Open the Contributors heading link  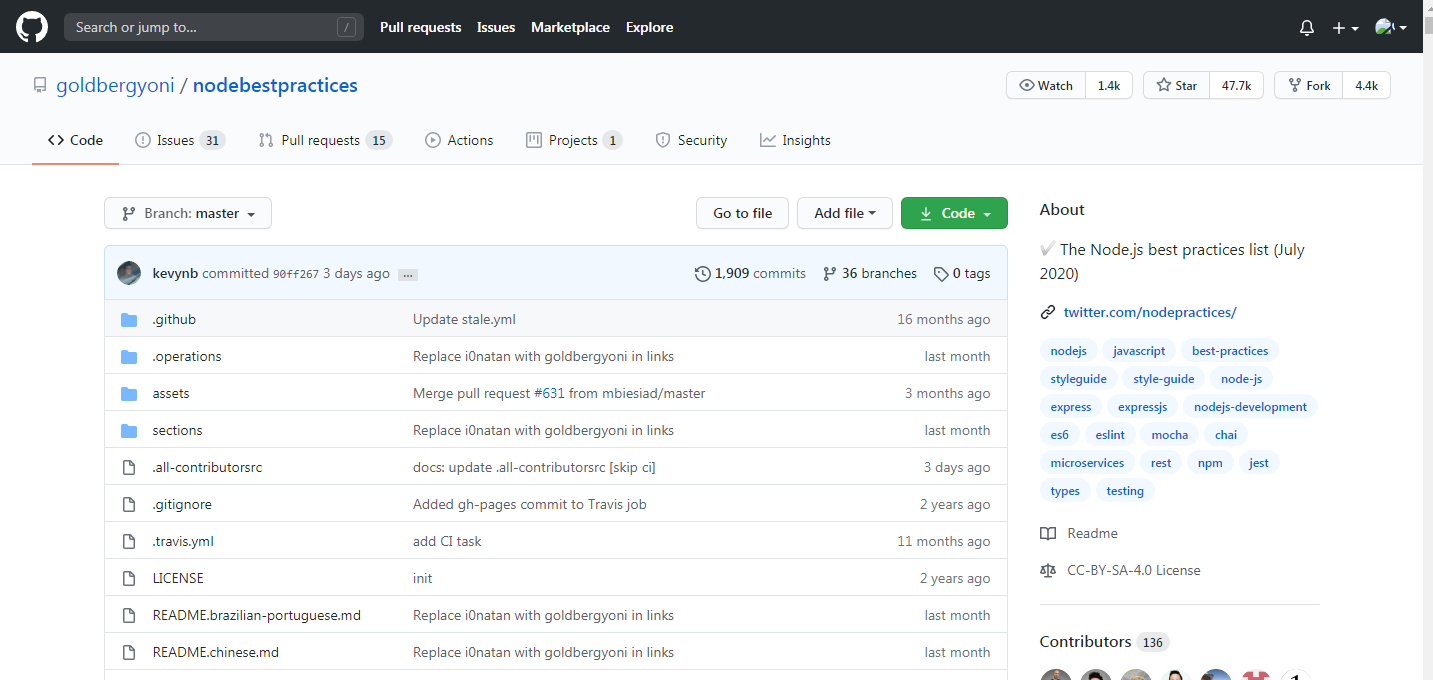click(x=1104, y=642)
